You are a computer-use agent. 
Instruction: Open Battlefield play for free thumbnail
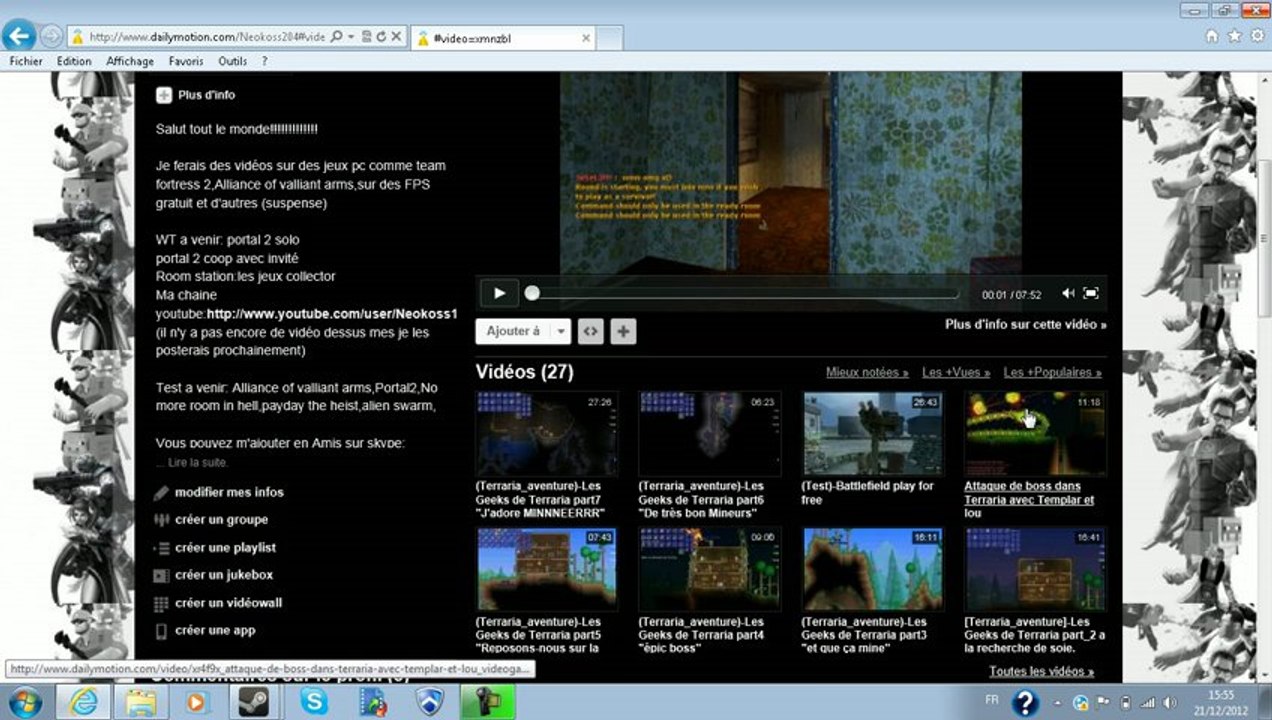pyautogui.click(x=874, y=433)
